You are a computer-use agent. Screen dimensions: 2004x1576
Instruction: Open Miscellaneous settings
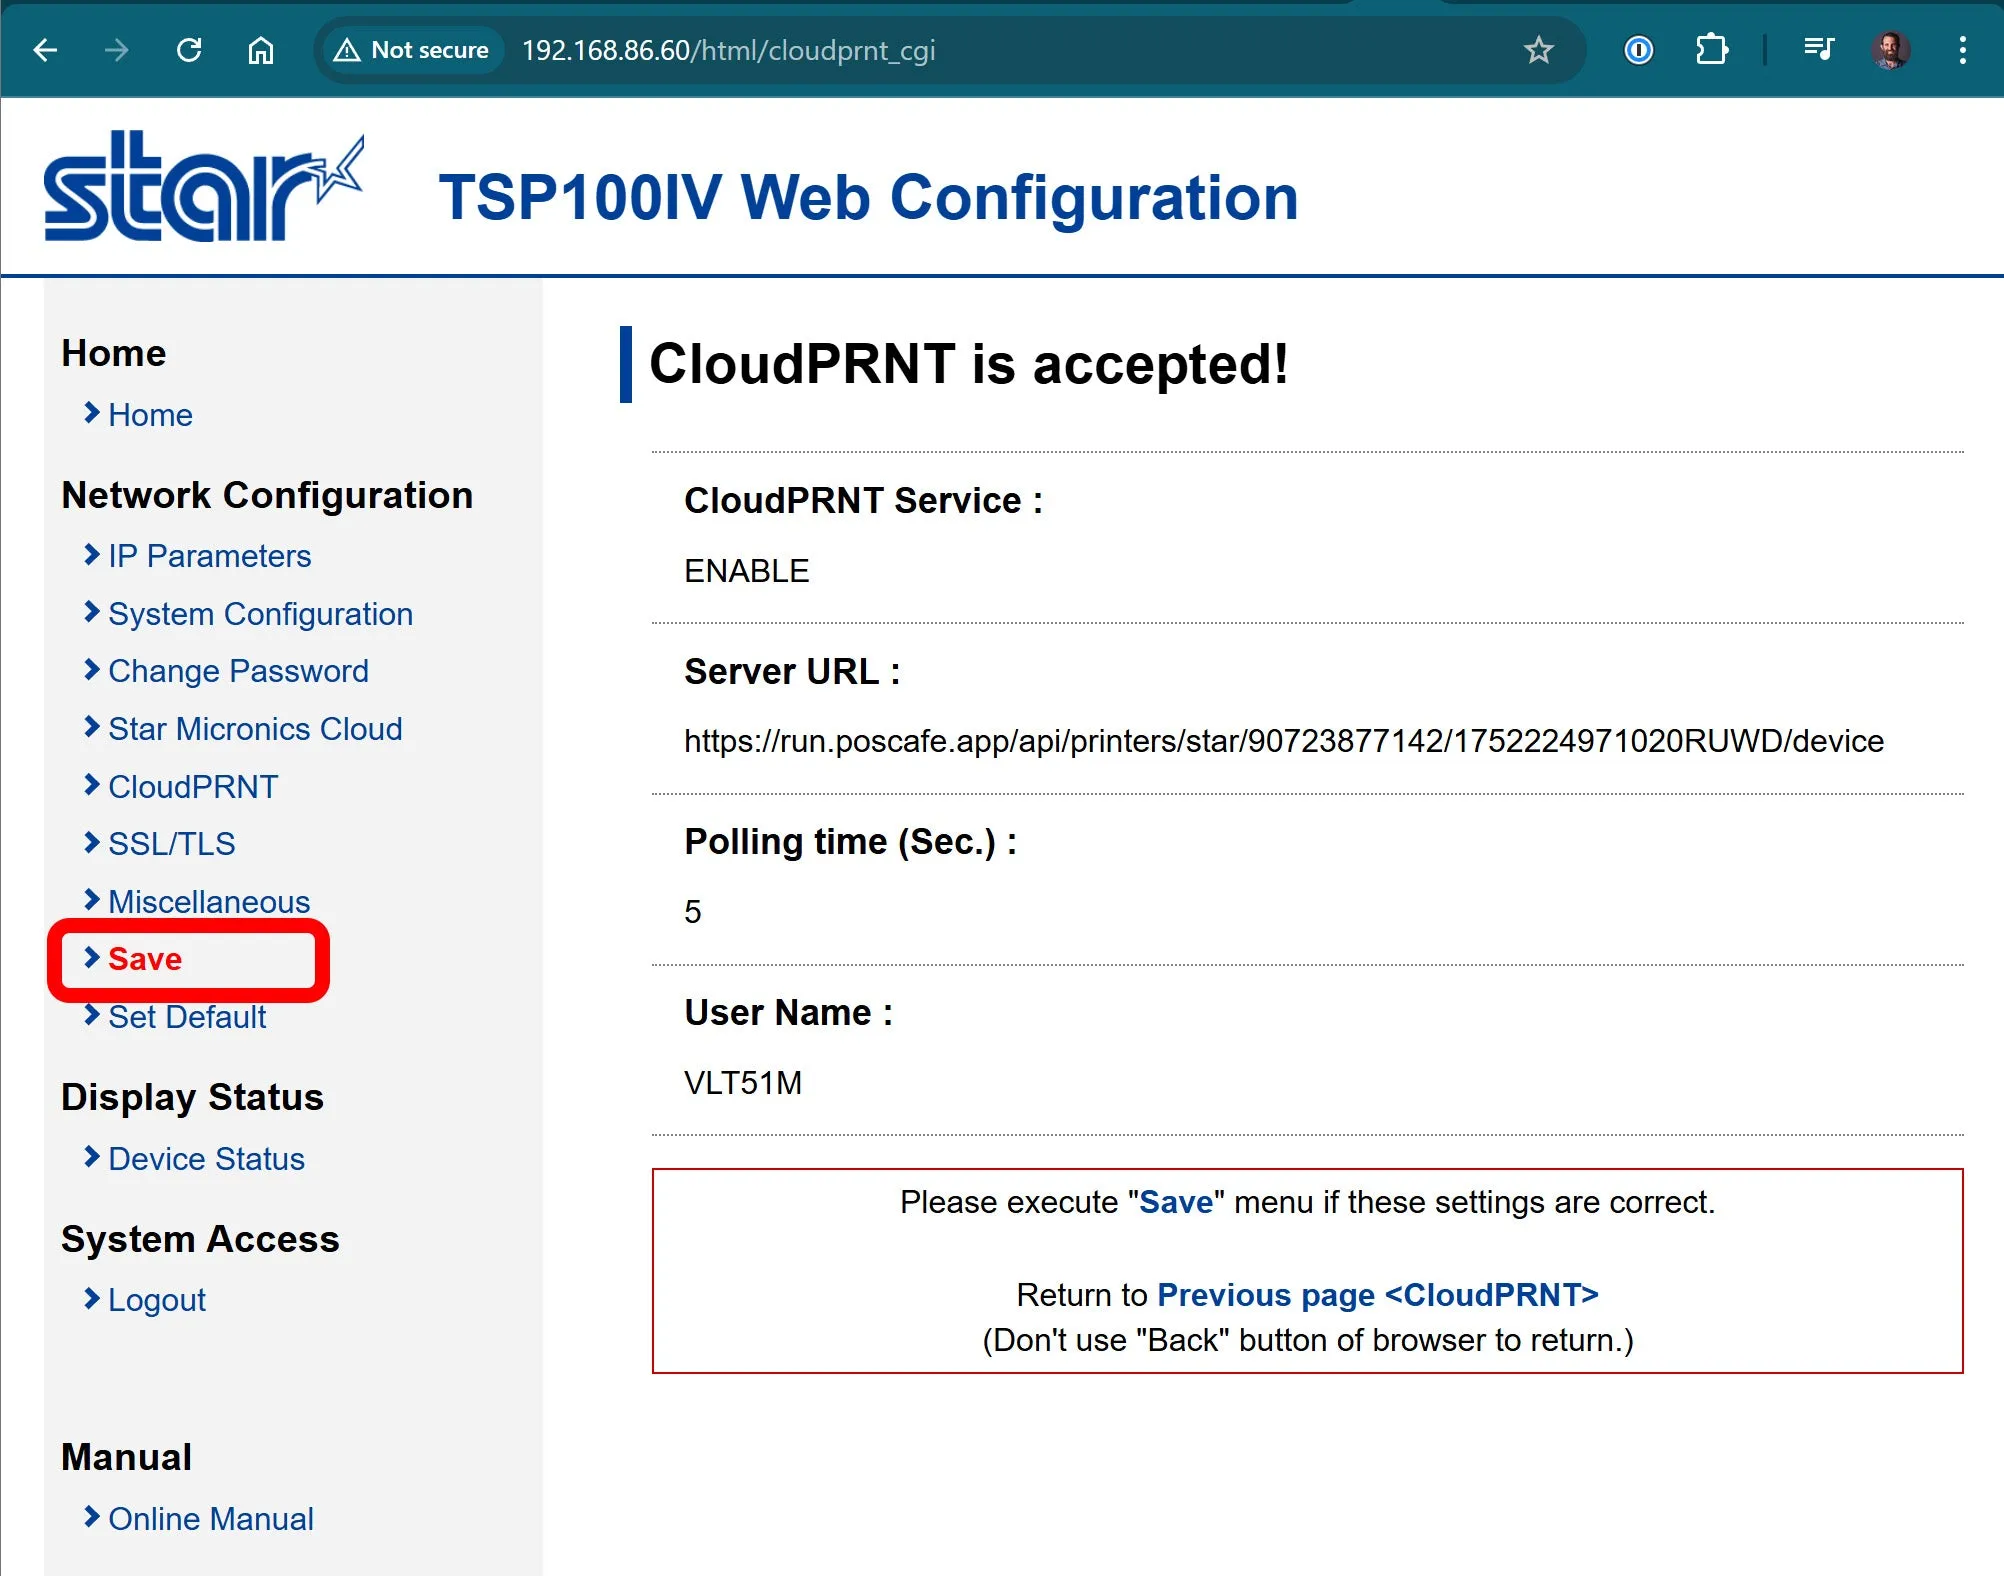click(209, 902)
